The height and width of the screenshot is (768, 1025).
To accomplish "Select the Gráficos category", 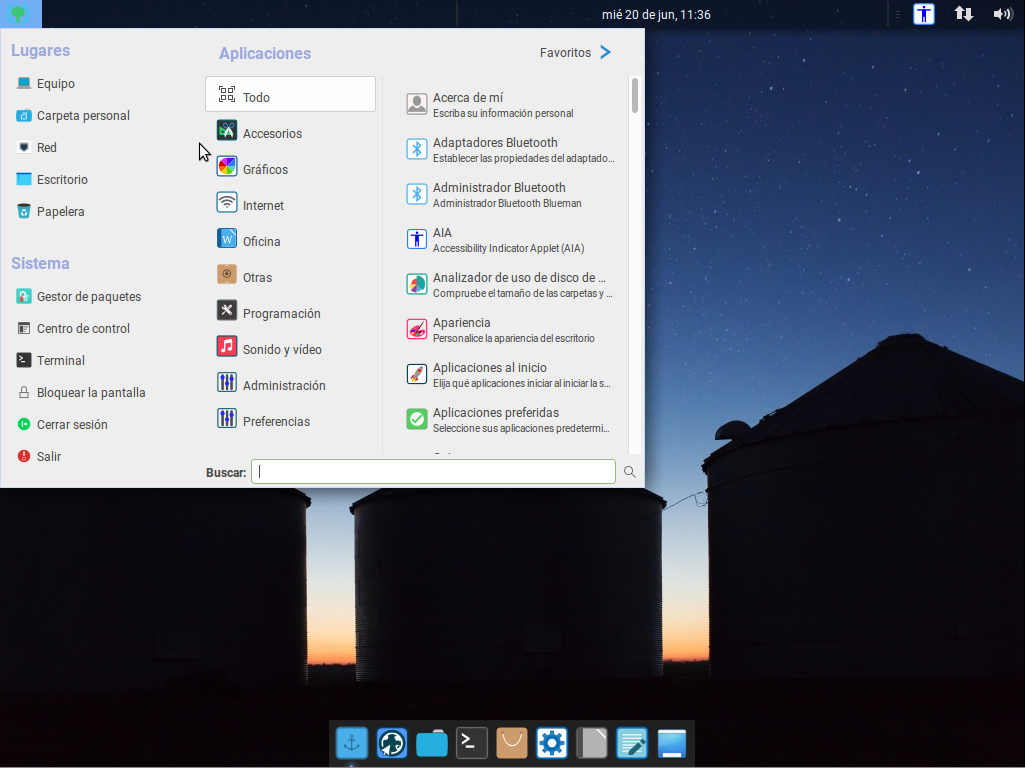I will (x=265, y=170).
